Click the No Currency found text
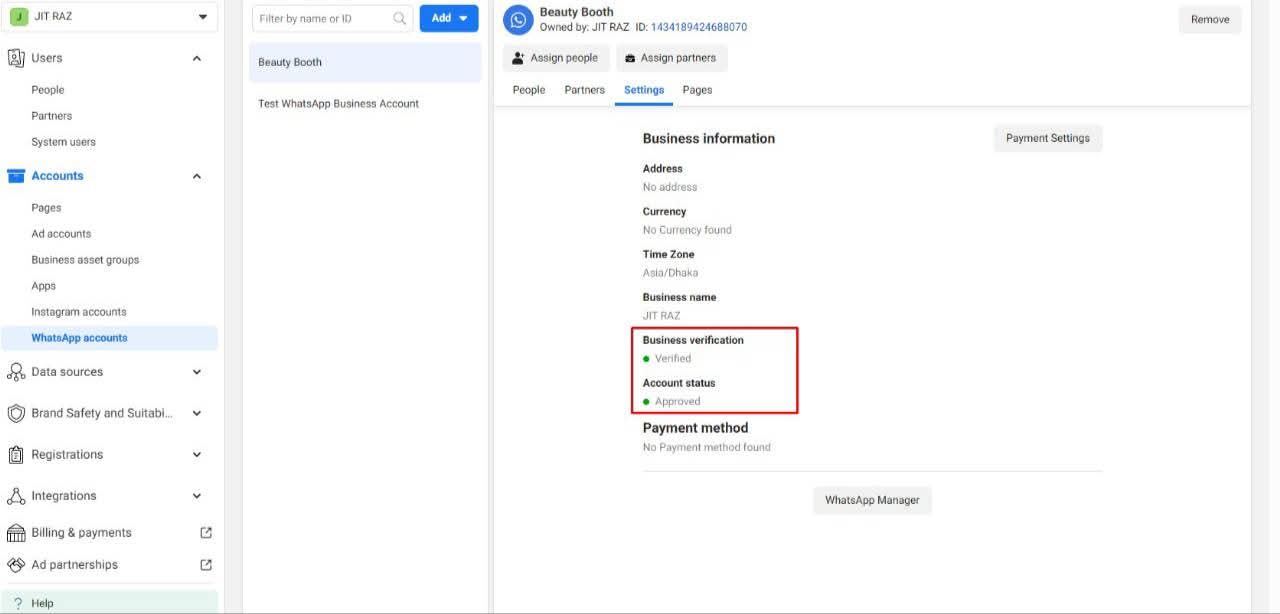 (687, 230)
